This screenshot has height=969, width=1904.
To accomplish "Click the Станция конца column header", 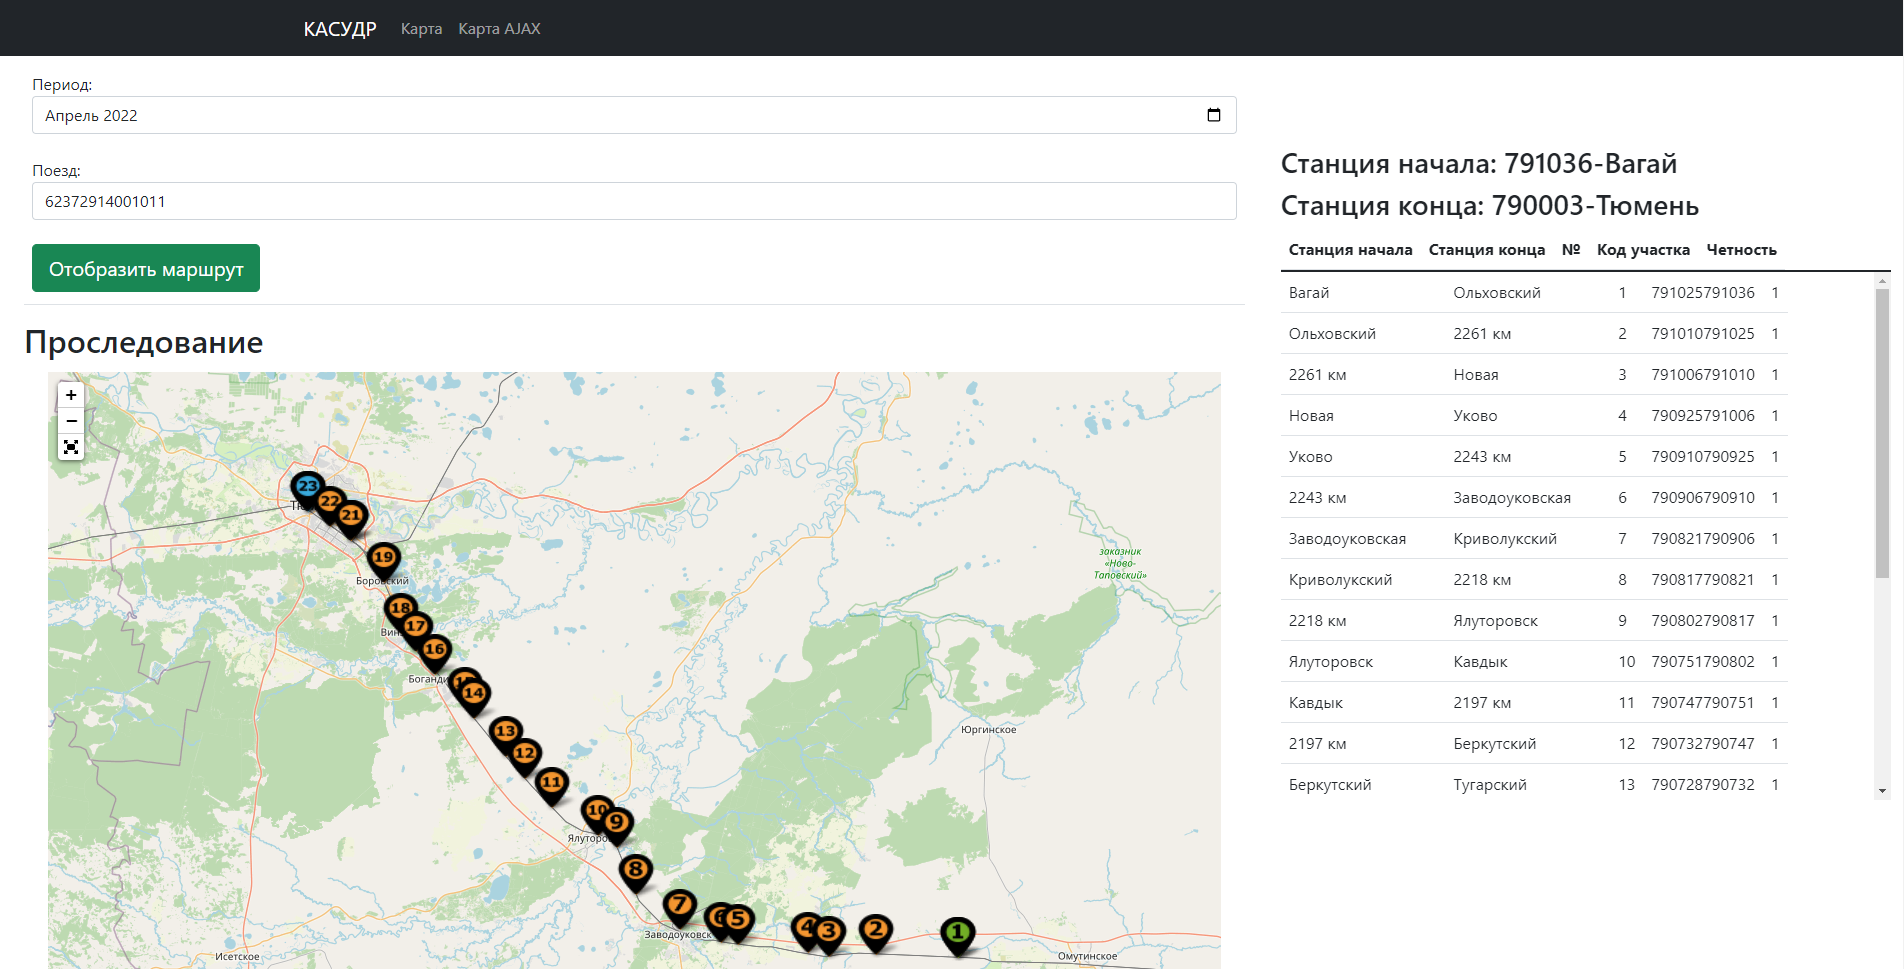I will tap(1487, 250).
